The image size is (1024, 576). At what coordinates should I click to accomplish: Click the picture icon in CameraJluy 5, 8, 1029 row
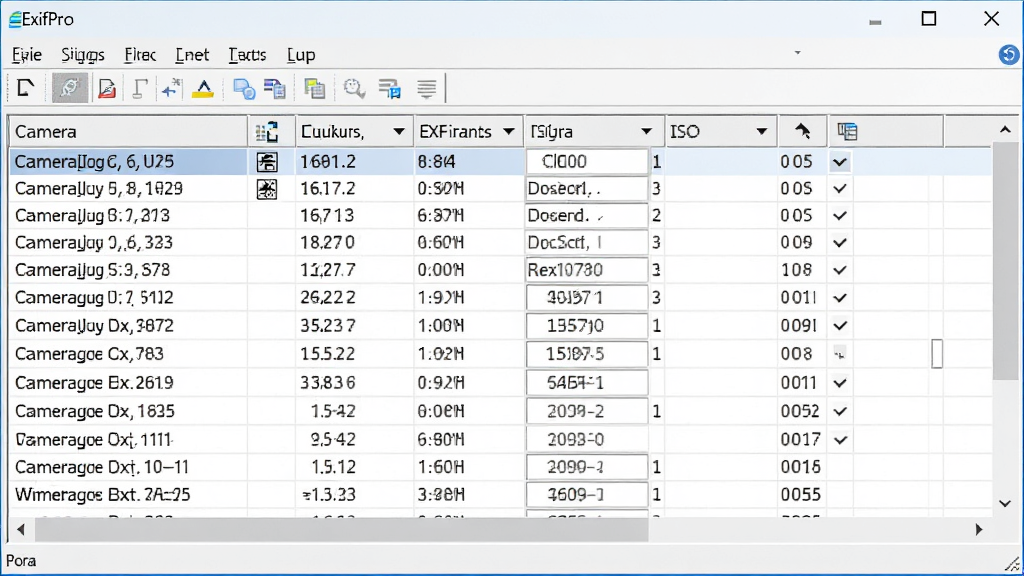[x=266, y=189]
